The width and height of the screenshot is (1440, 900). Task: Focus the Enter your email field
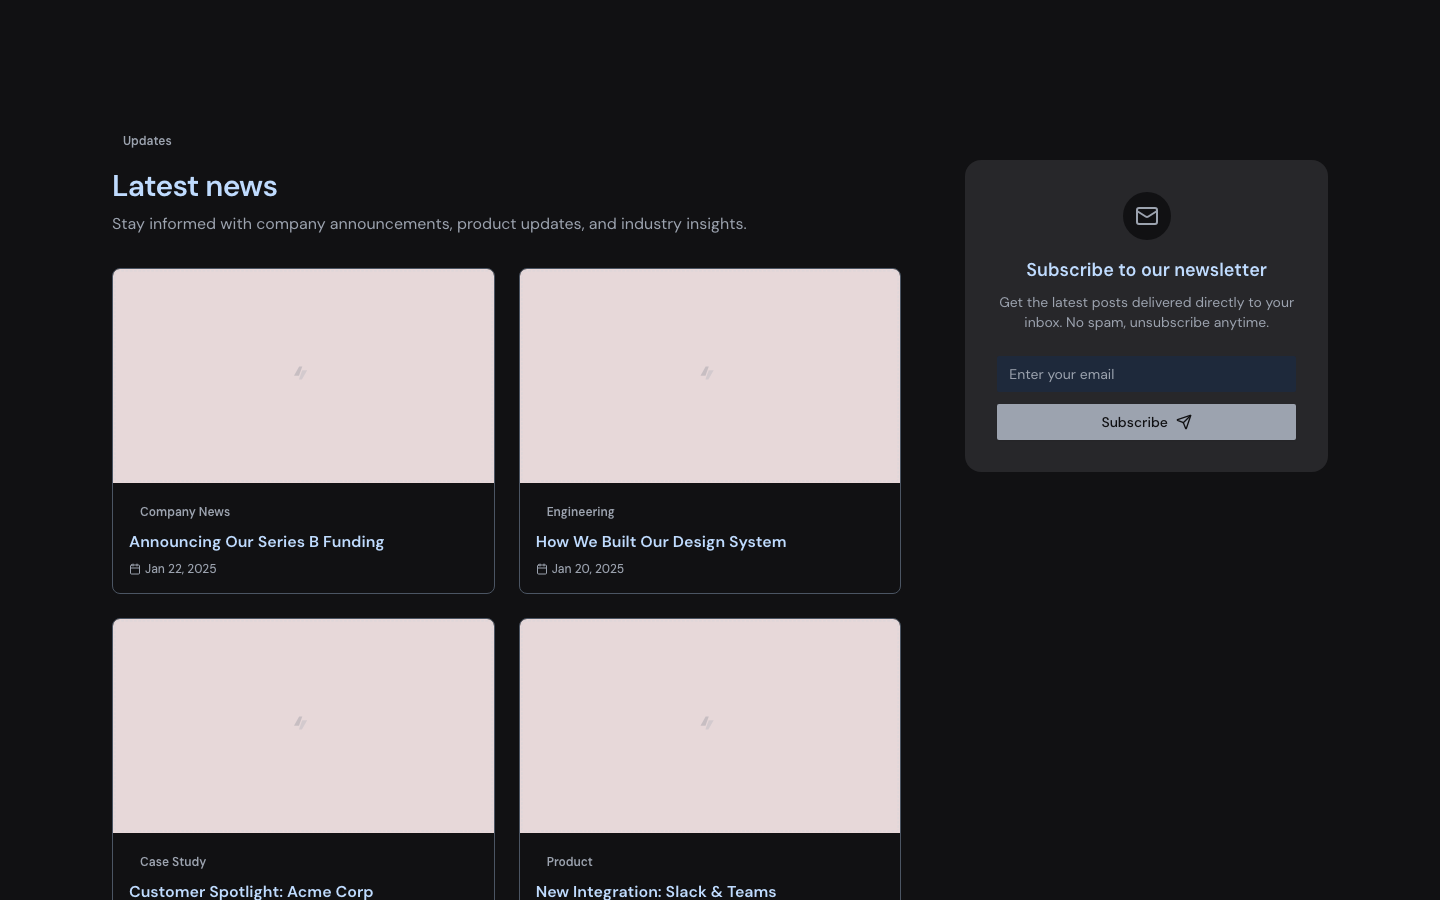1146,374
